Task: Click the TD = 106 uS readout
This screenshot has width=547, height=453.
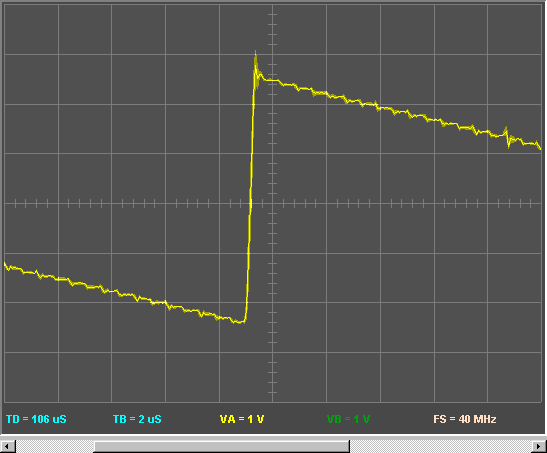Action: click(36, 419)
